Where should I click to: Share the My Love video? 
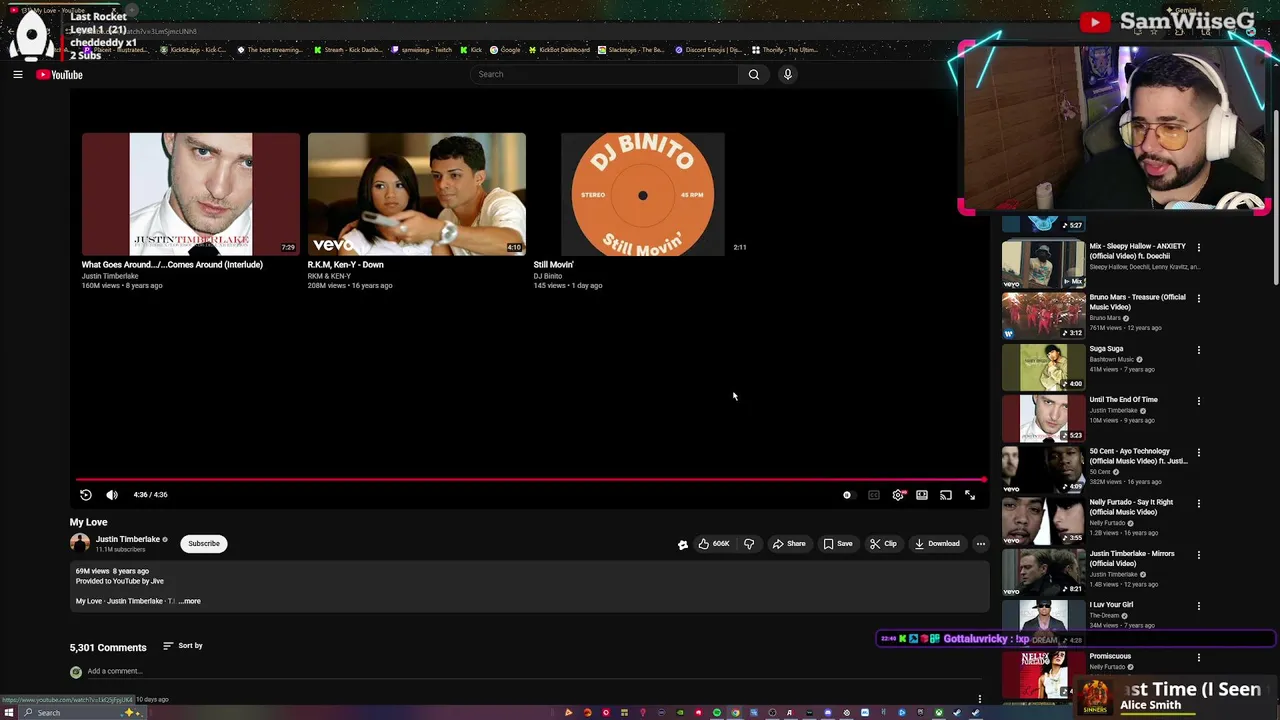[789, 544]
